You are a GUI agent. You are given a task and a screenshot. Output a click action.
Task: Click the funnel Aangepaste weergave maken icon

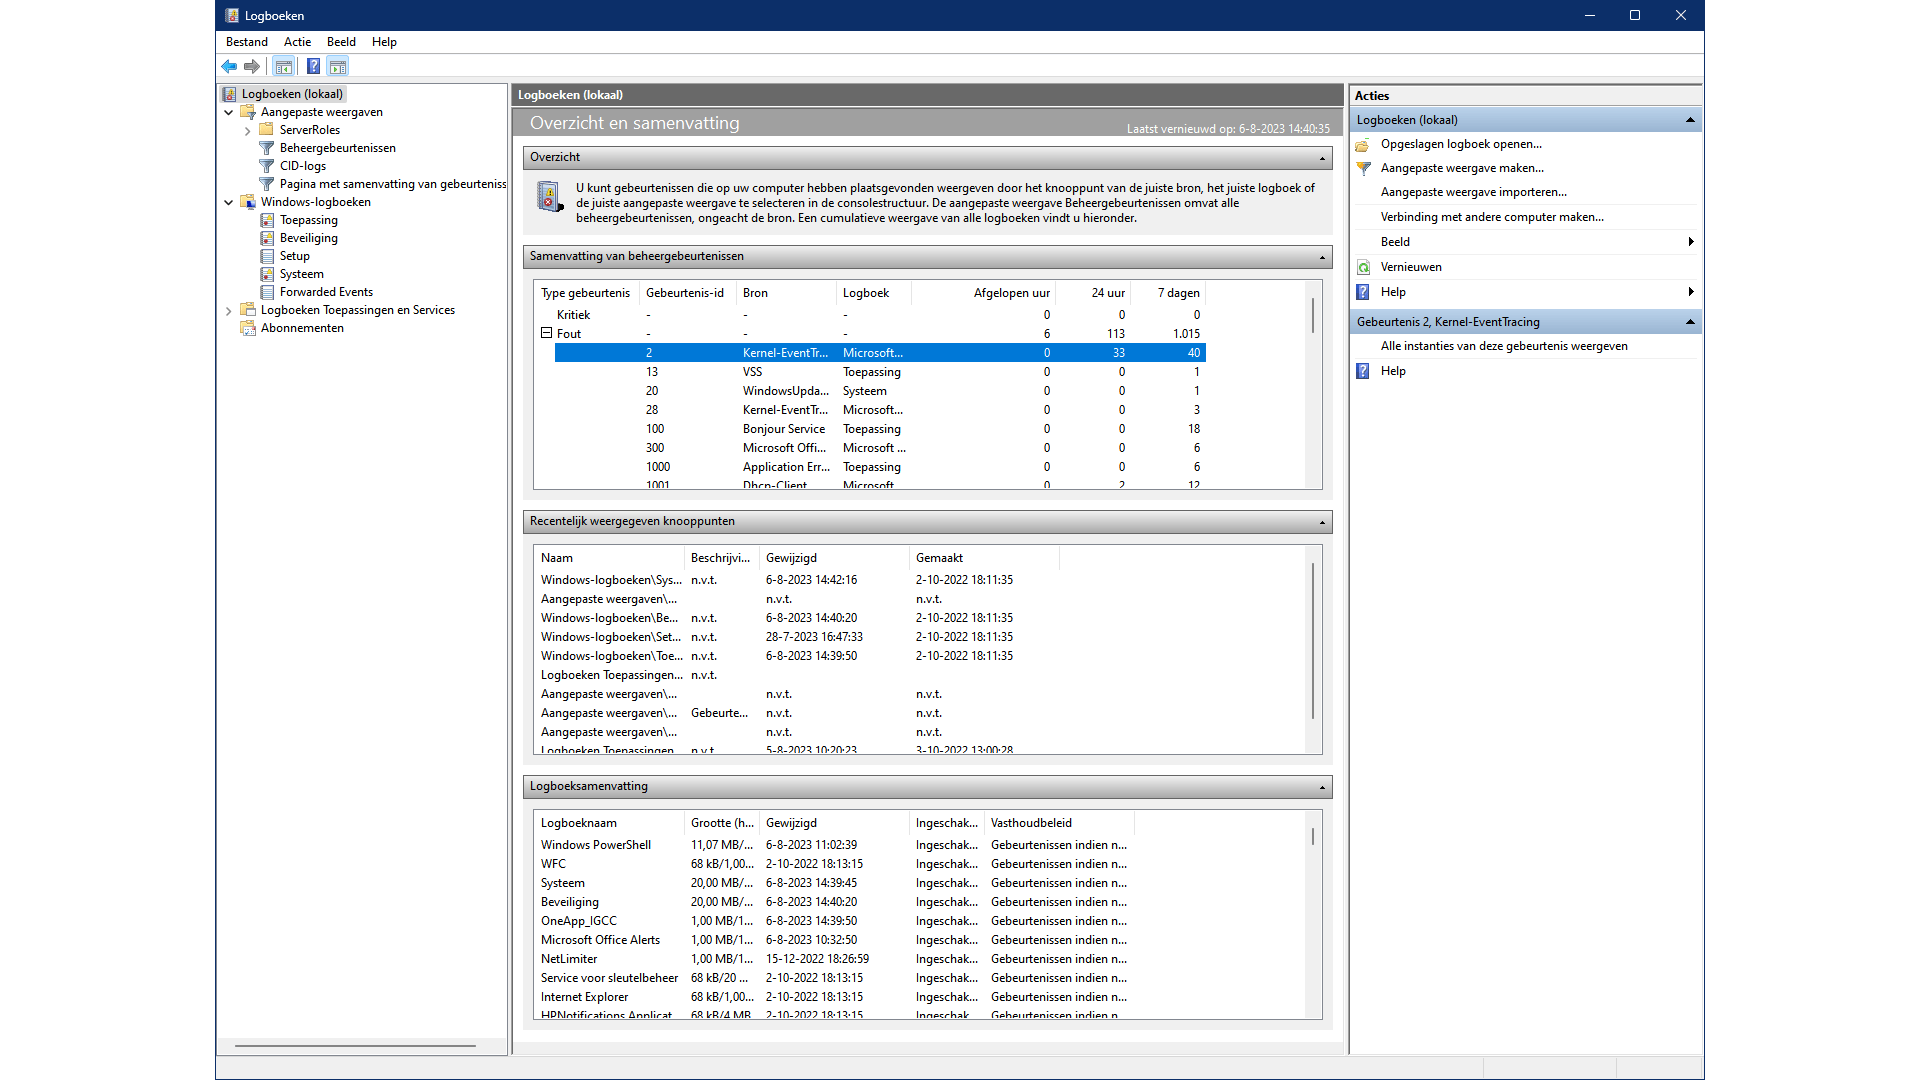(1363, 168)
